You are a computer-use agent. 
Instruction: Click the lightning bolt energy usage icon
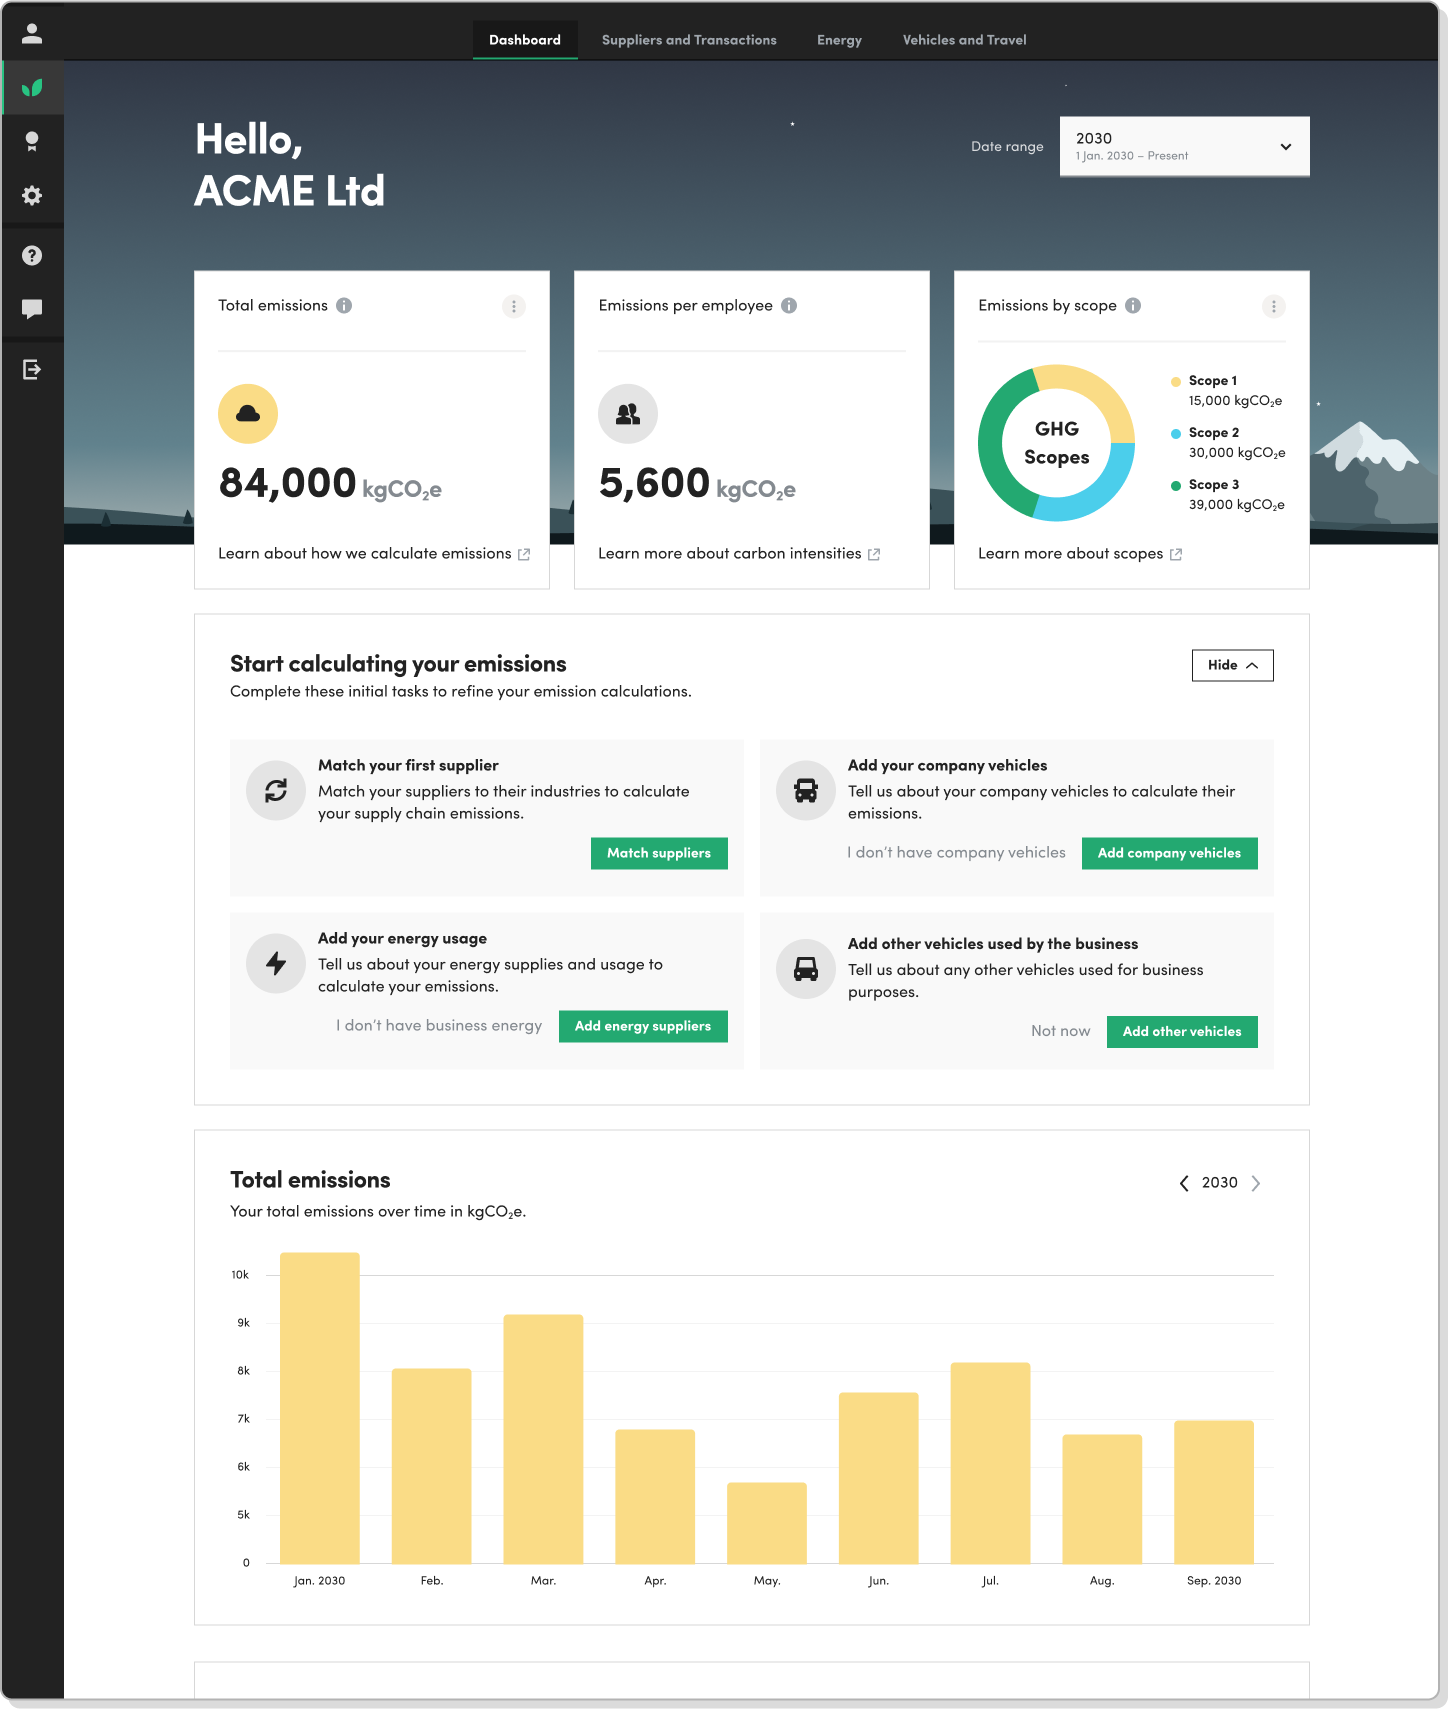276,964
